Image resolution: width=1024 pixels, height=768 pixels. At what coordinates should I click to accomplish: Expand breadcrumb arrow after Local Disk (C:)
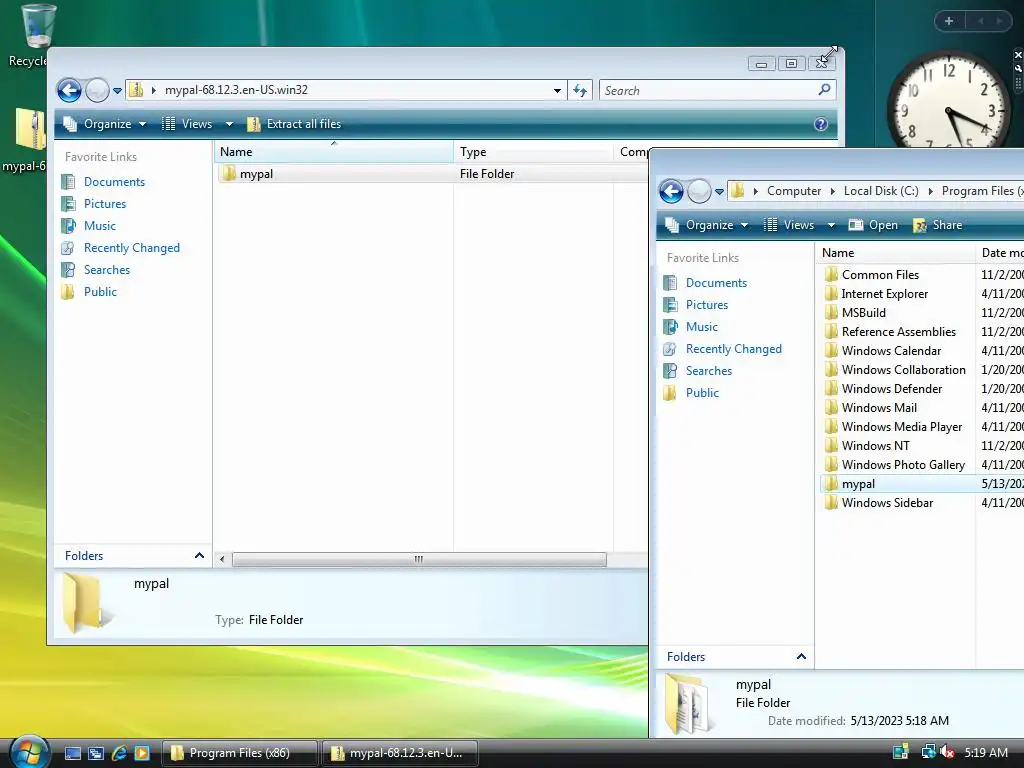(x=930, y=191)
